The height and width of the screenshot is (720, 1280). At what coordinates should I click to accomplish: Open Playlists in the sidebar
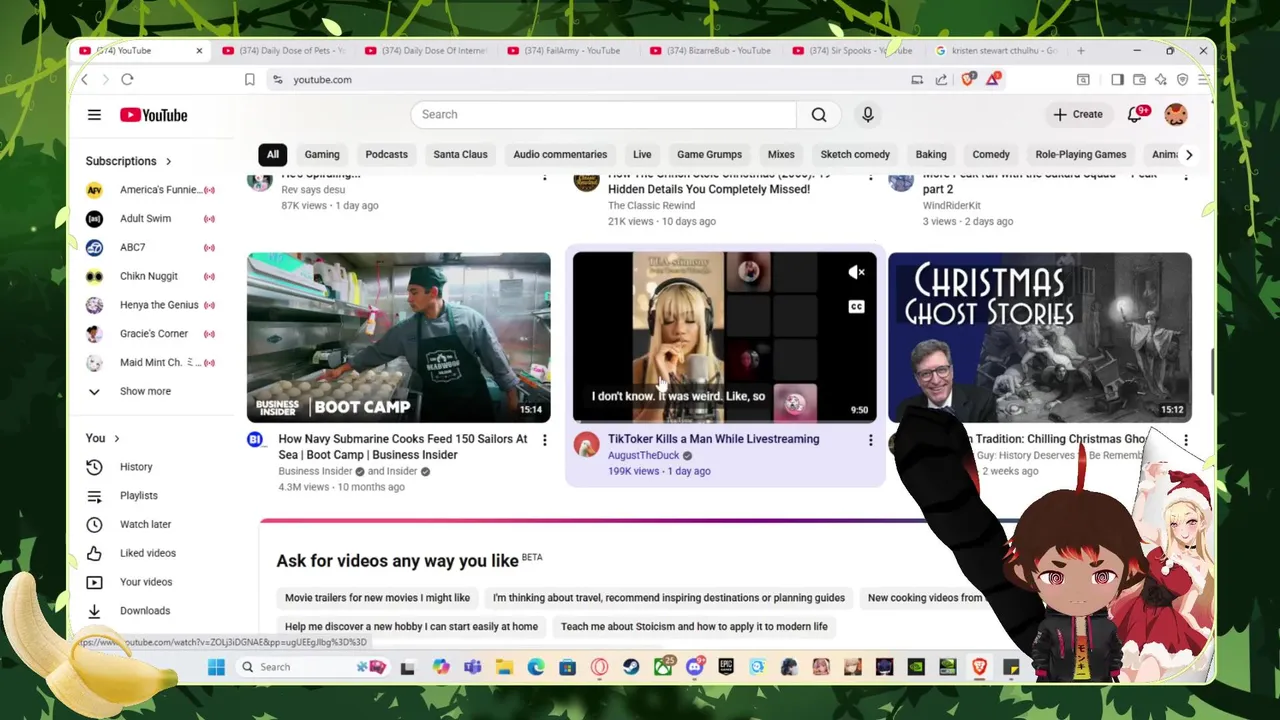coord(138,496)
